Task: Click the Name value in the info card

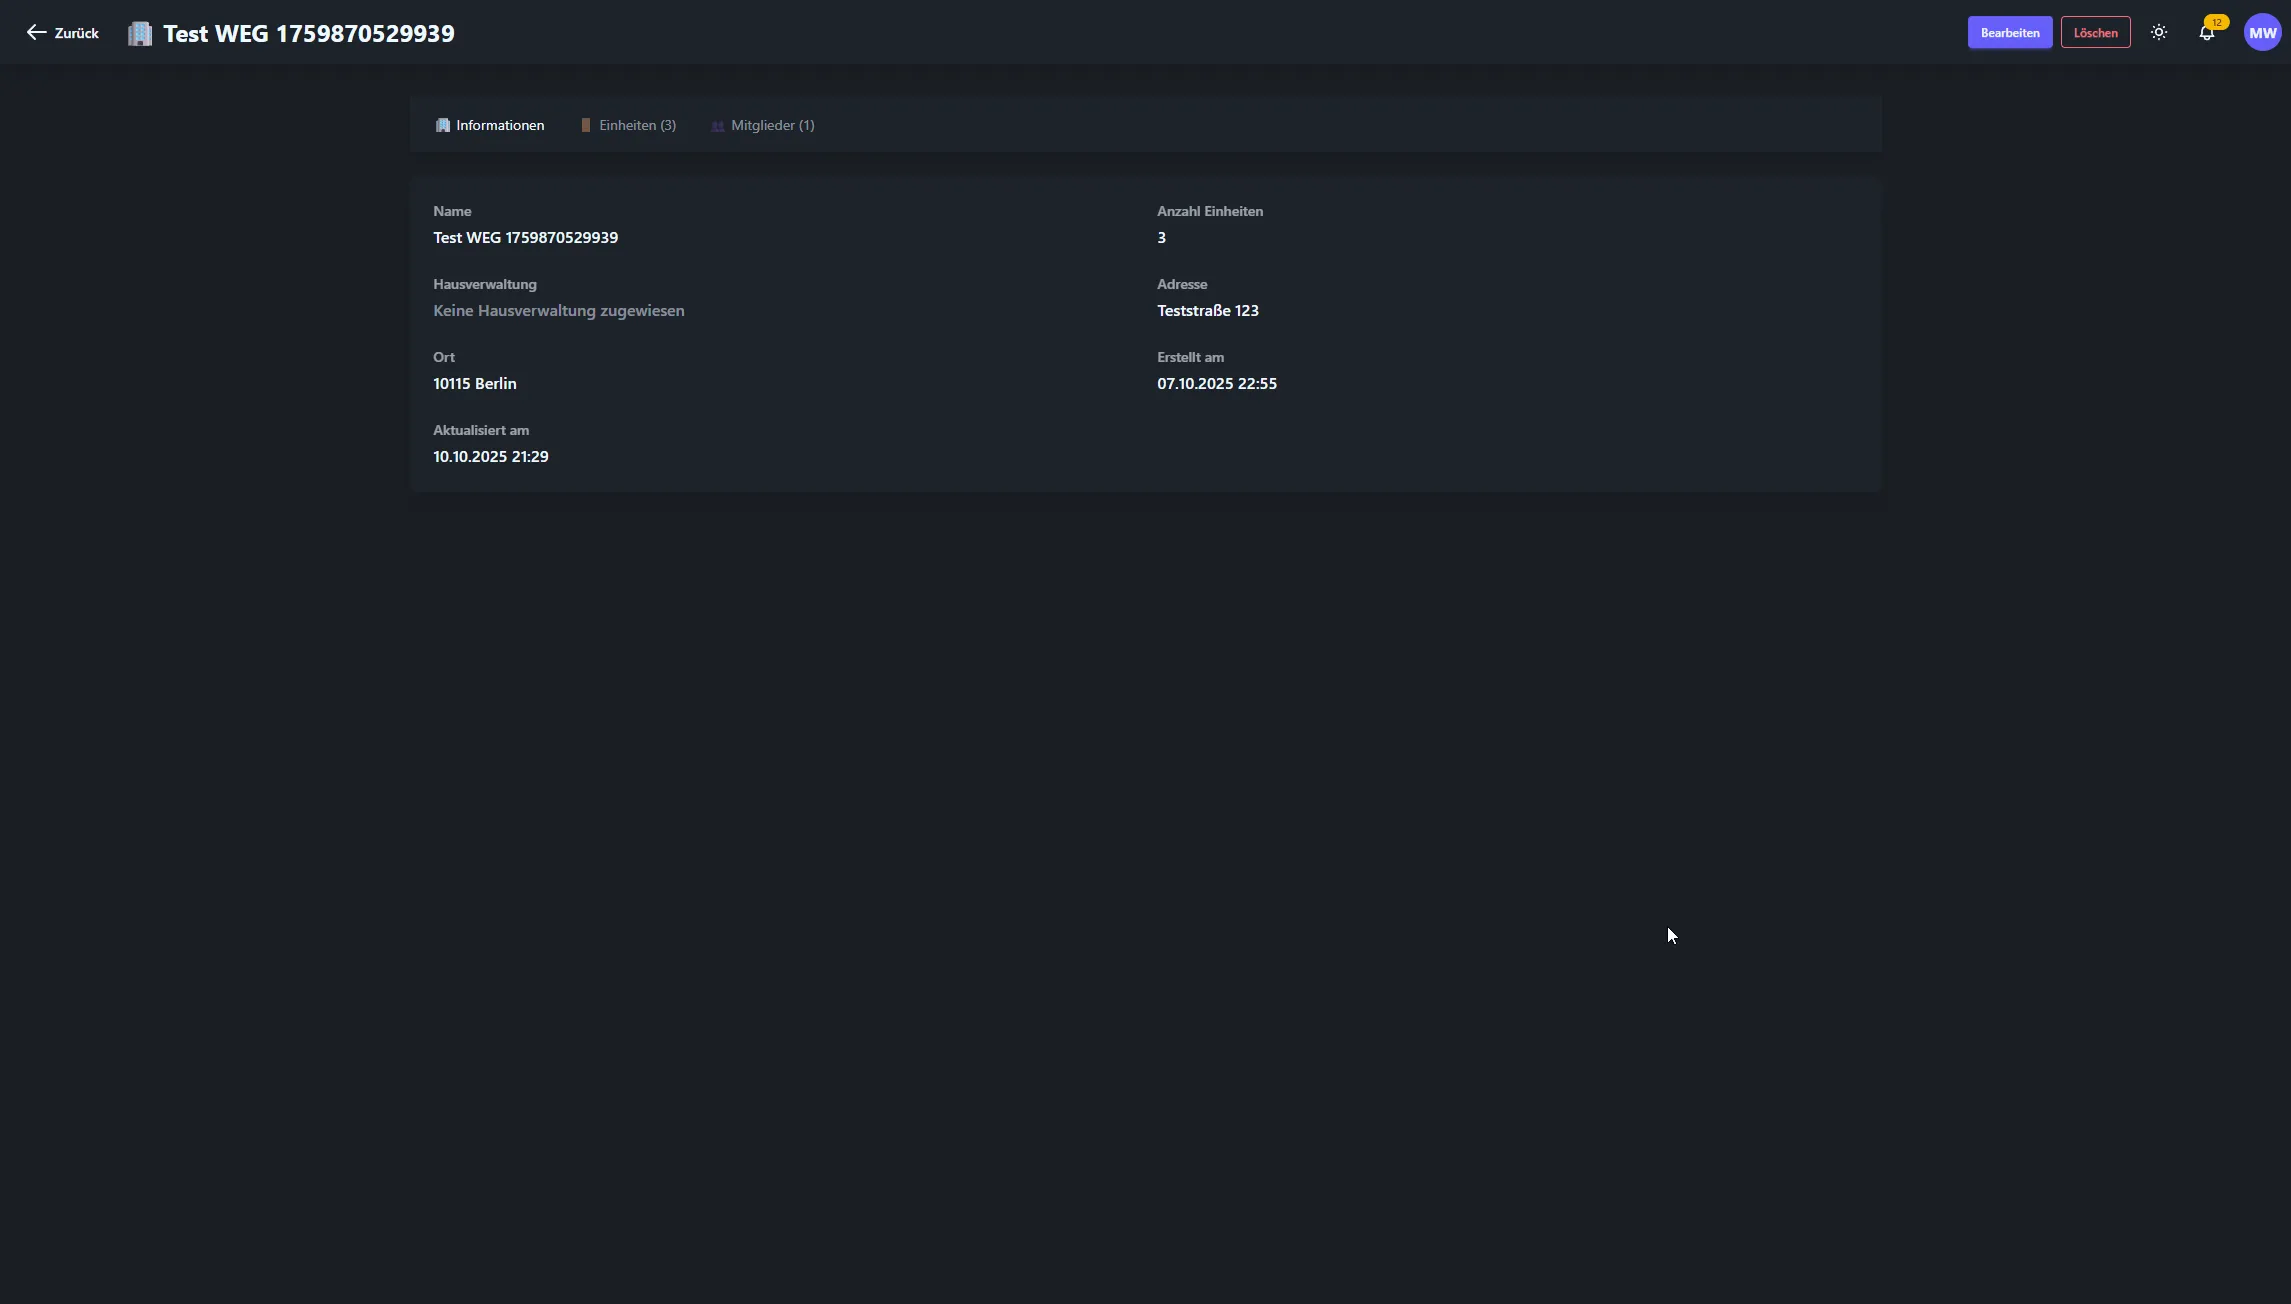Action: 525,238
